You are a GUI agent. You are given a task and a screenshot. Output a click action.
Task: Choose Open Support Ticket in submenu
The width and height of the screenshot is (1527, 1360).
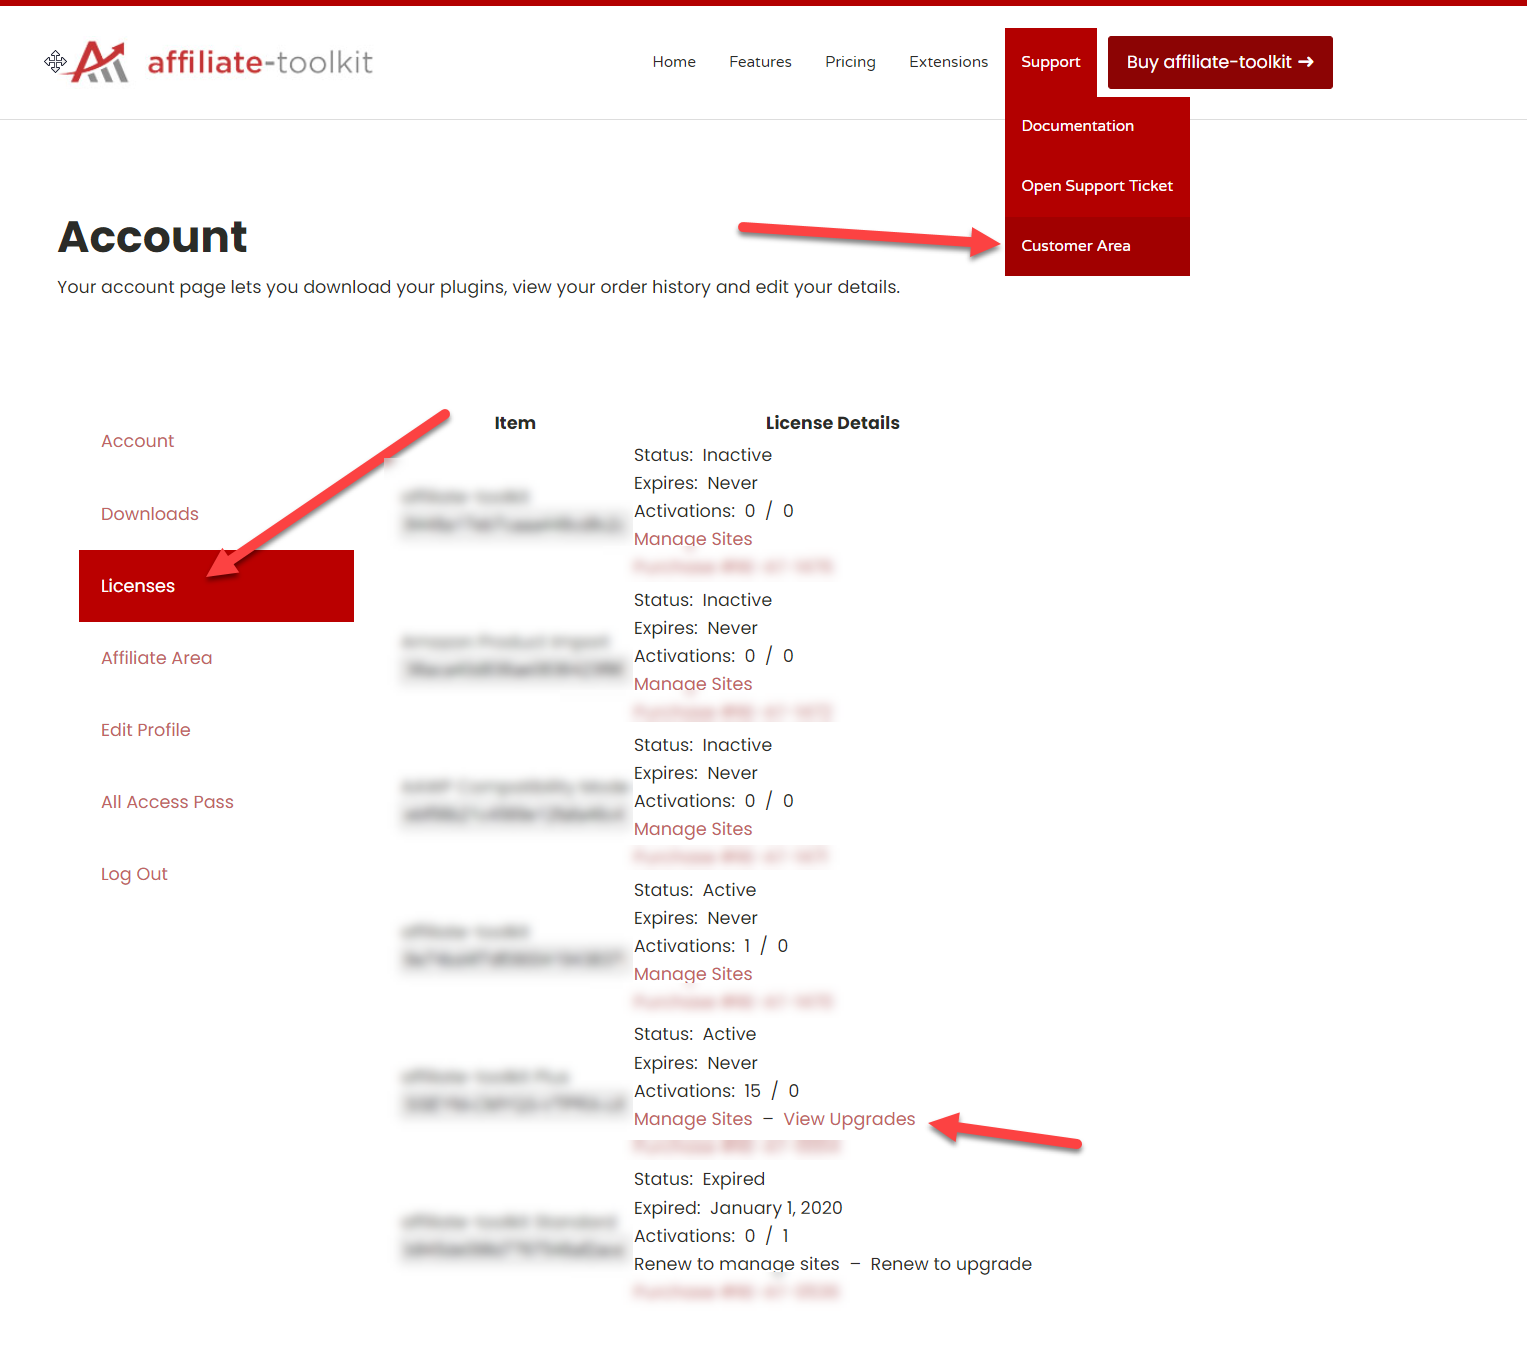click(x=1097, y=186)
